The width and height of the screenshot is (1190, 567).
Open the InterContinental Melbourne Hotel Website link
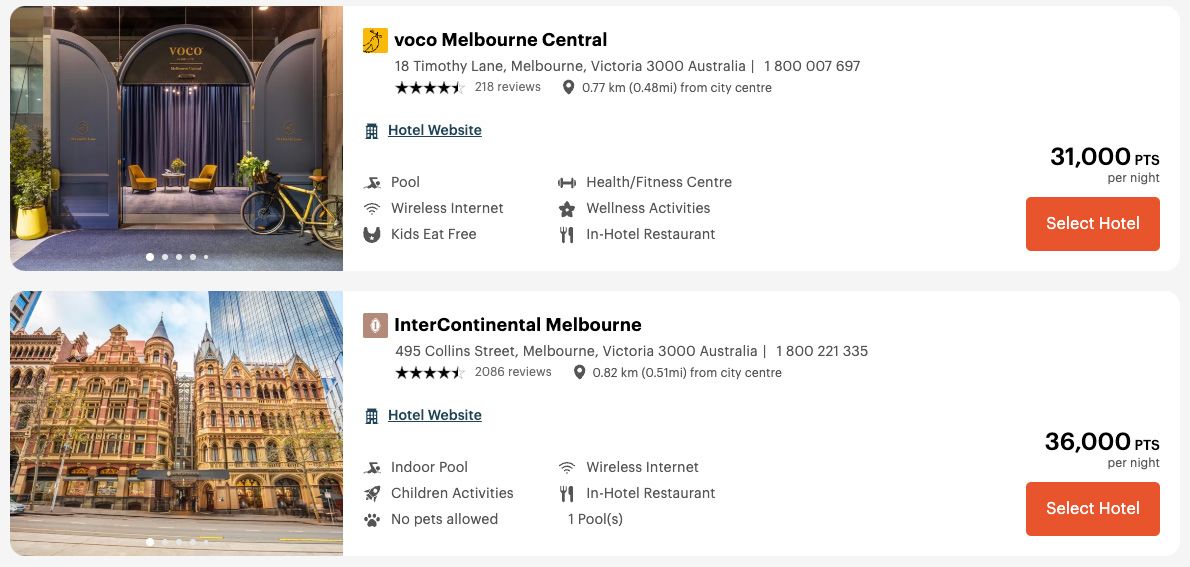(x=434, y=415)
